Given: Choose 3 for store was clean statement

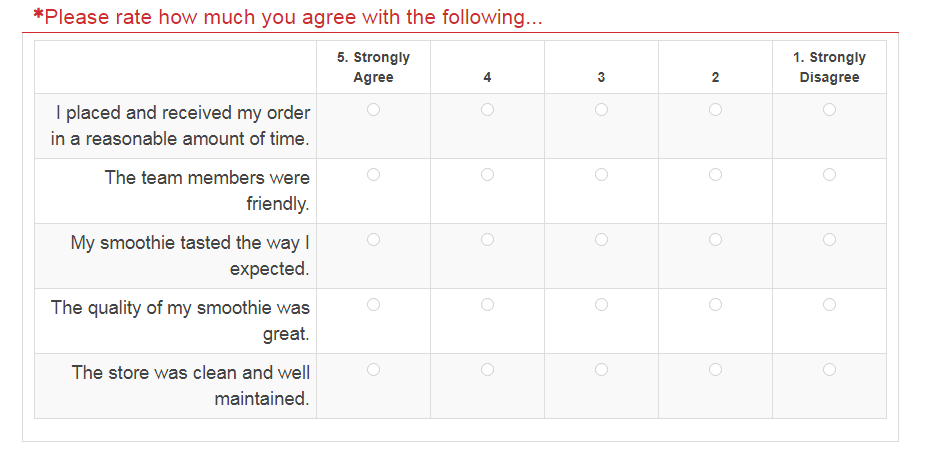Looking at the screenshot, I should point(601,370).
